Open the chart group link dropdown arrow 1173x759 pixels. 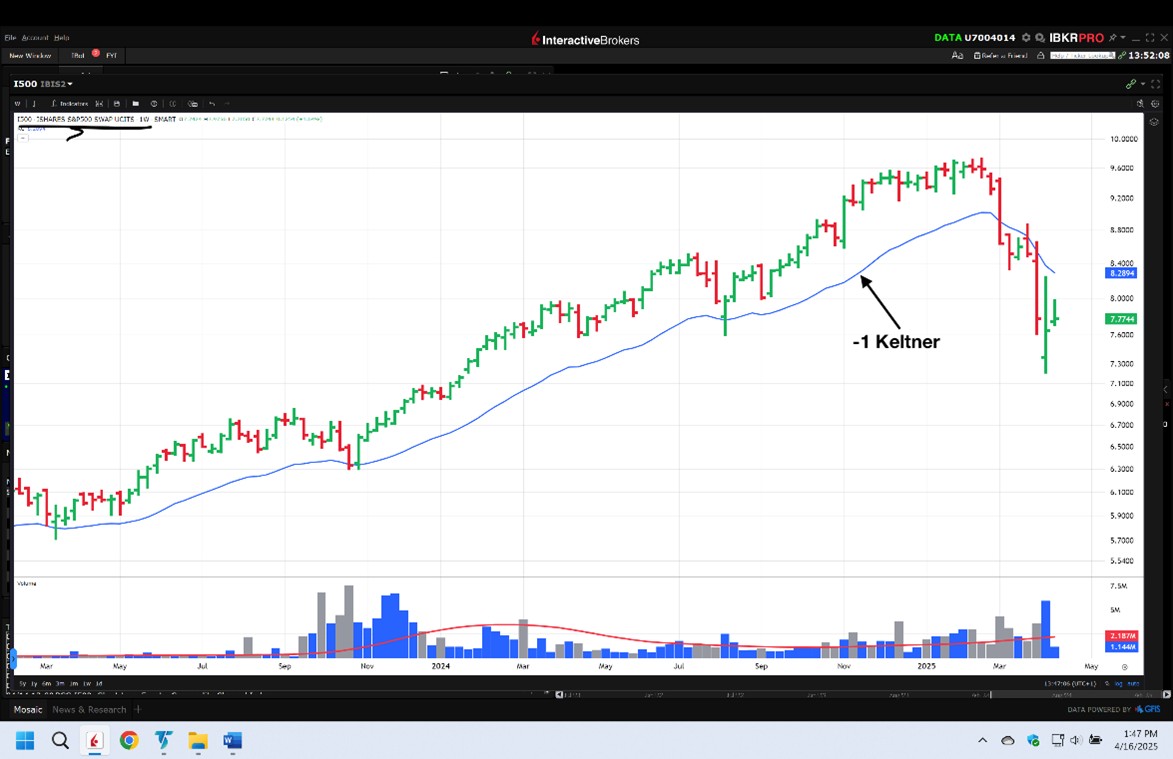coord(1143,84)
